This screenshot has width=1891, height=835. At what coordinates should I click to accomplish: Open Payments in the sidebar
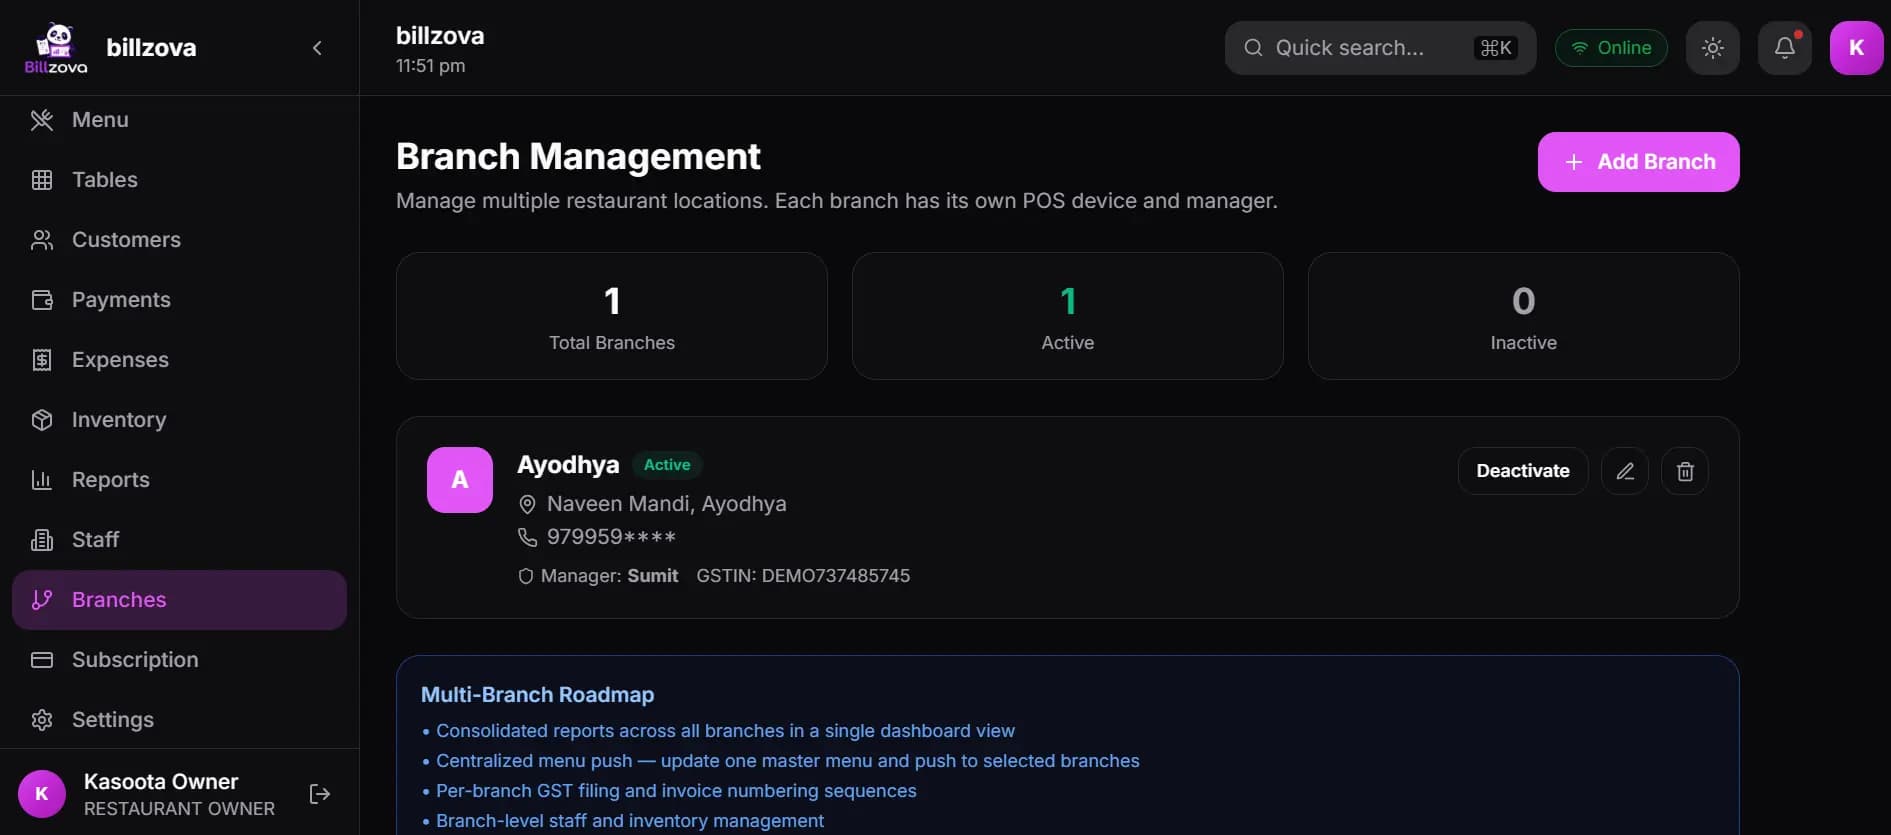(x=180, y=300)
